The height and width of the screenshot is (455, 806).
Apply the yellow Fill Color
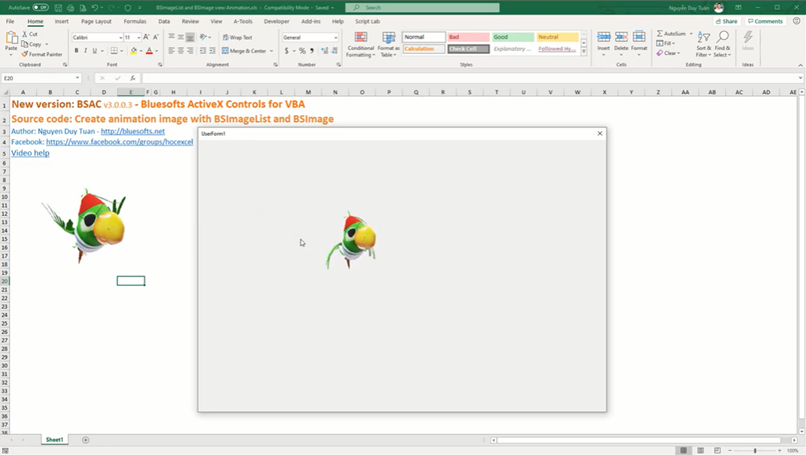pos(134,51)
